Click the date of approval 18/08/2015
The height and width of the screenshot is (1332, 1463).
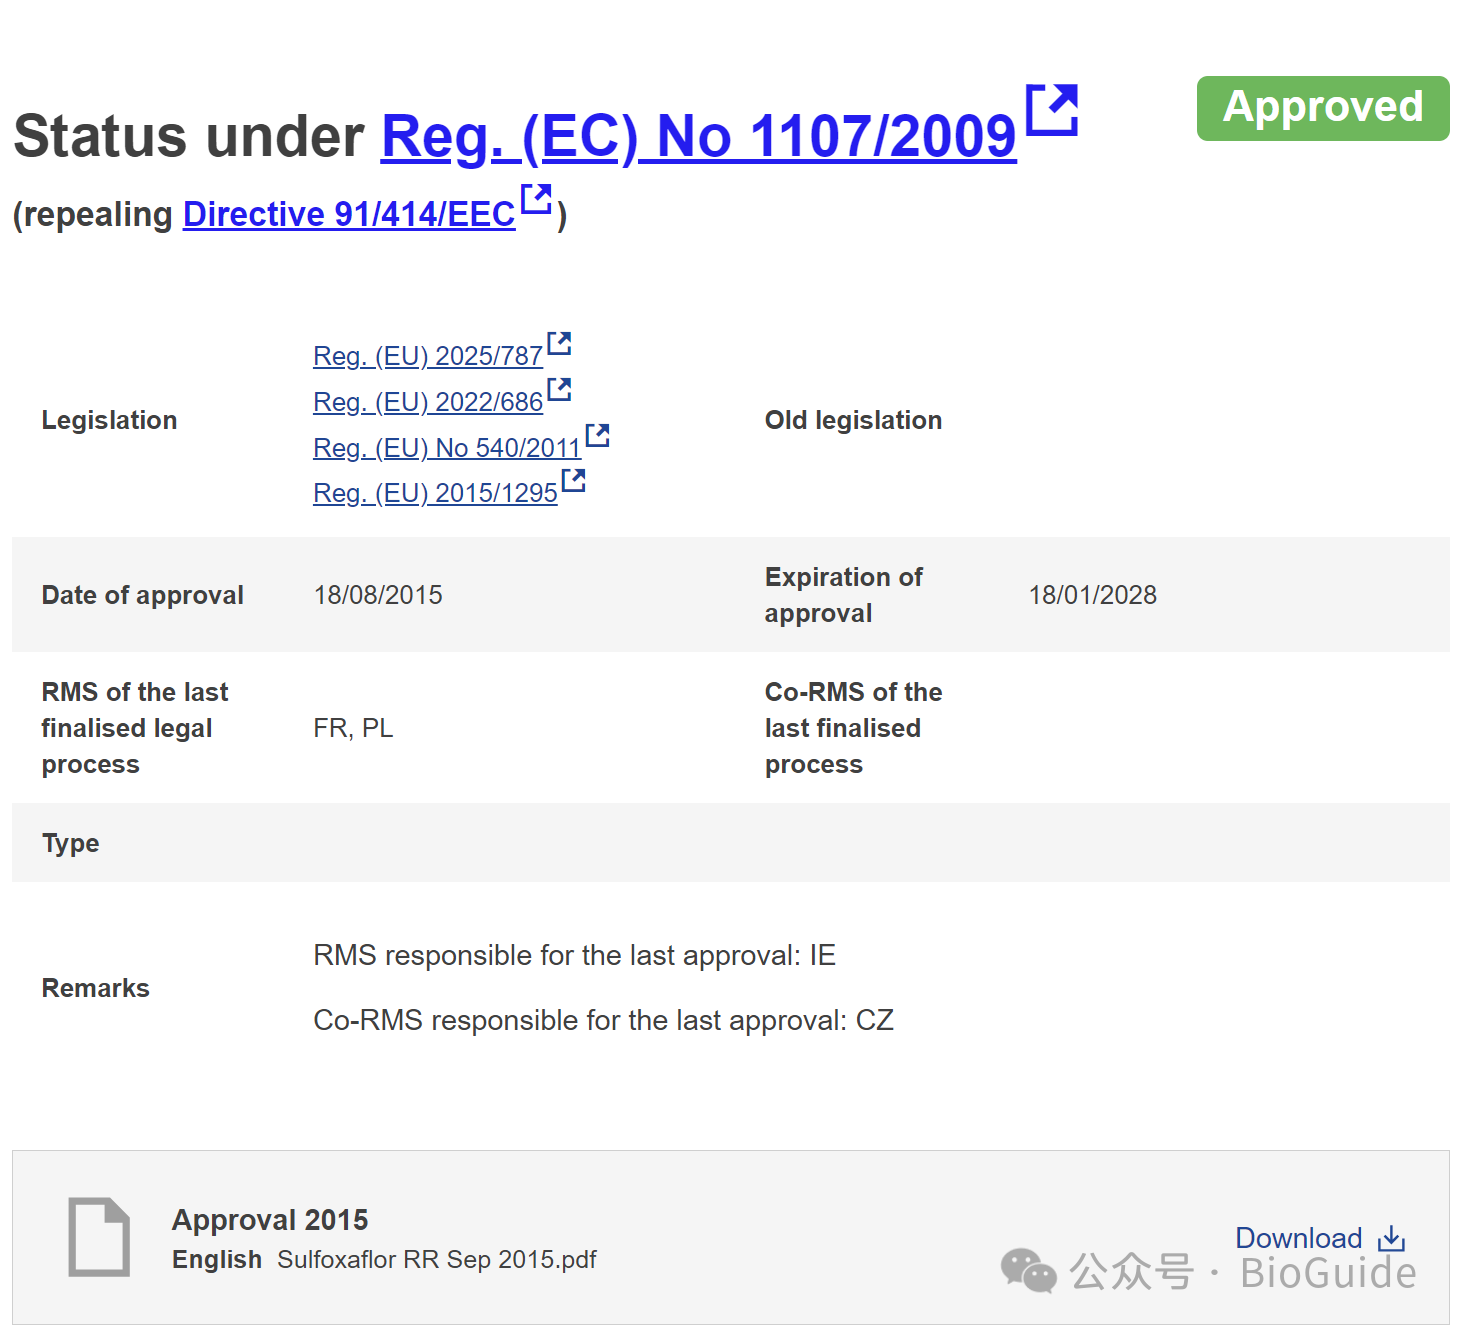(x=378, y=595)
